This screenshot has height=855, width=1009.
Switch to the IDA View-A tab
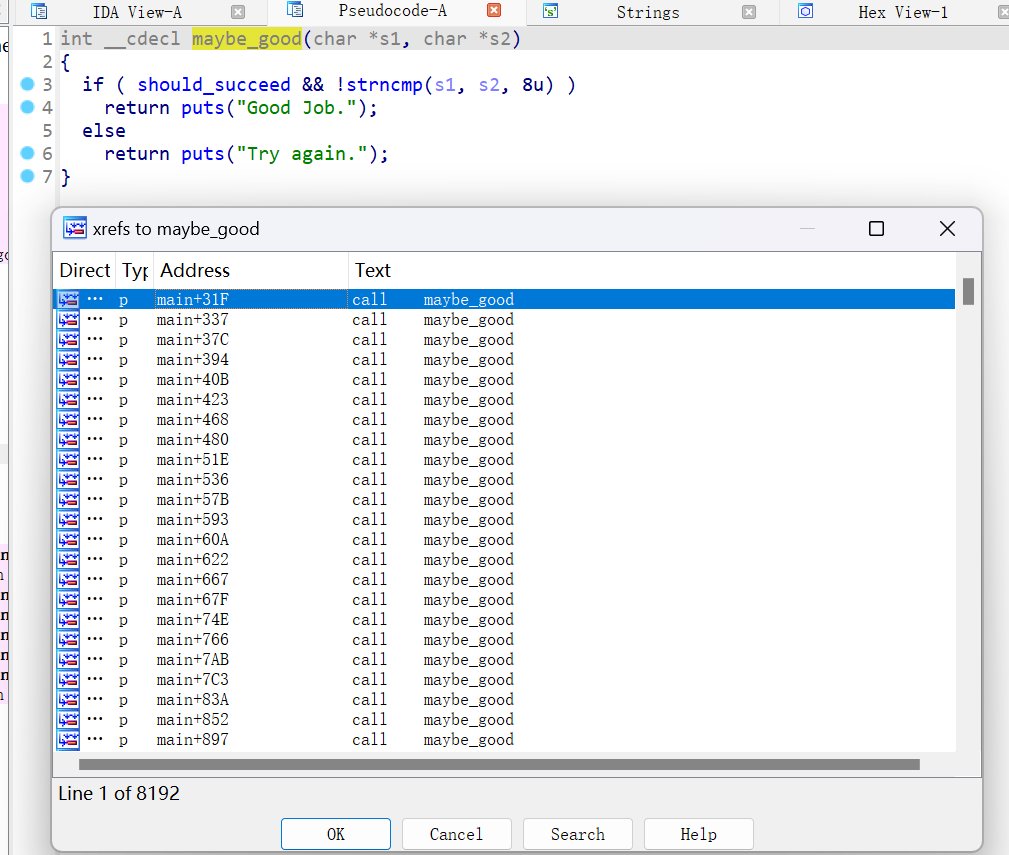coord(137,12)
